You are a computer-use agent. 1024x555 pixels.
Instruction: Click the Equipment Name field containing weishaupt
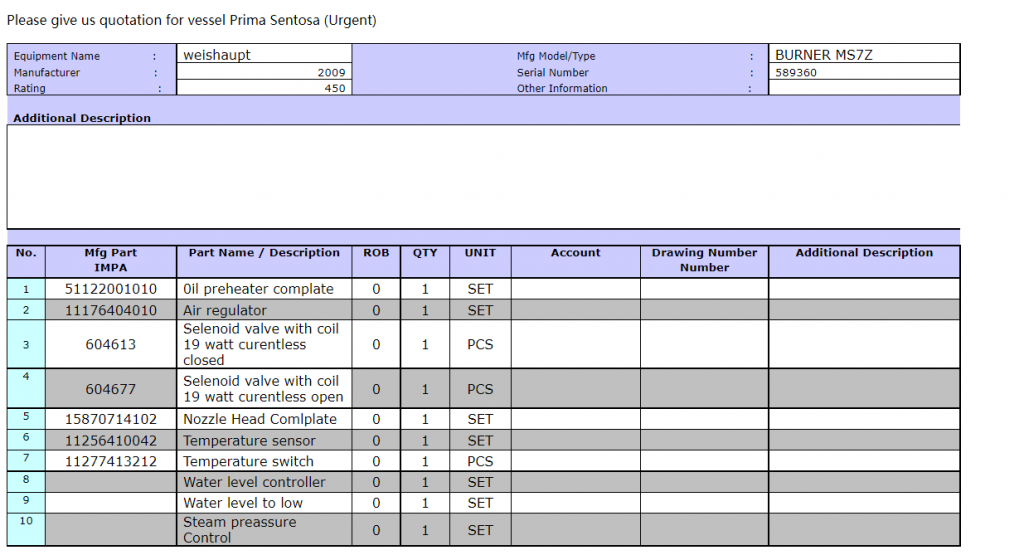pyautogui.click(x=264, y=56)
